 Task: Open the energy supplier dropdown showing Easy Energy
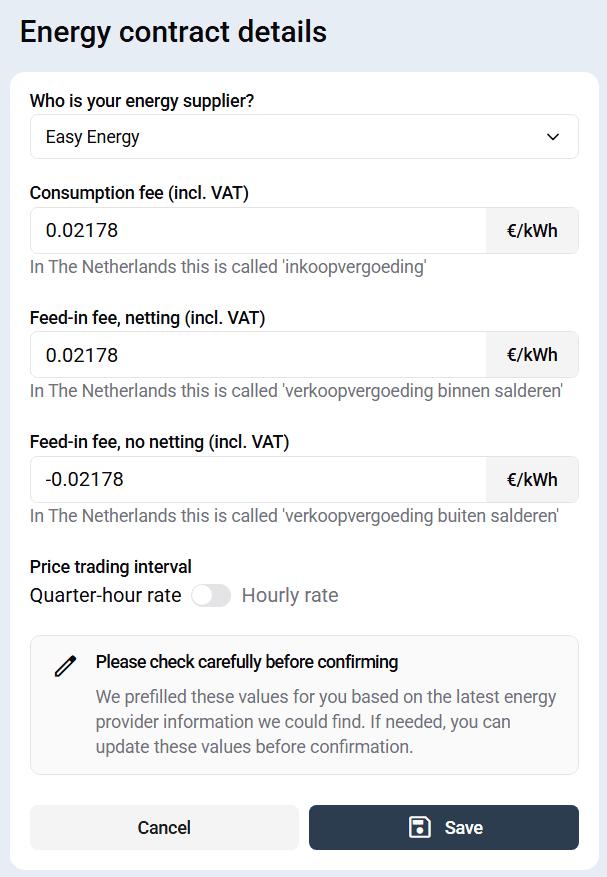[303, 136]
